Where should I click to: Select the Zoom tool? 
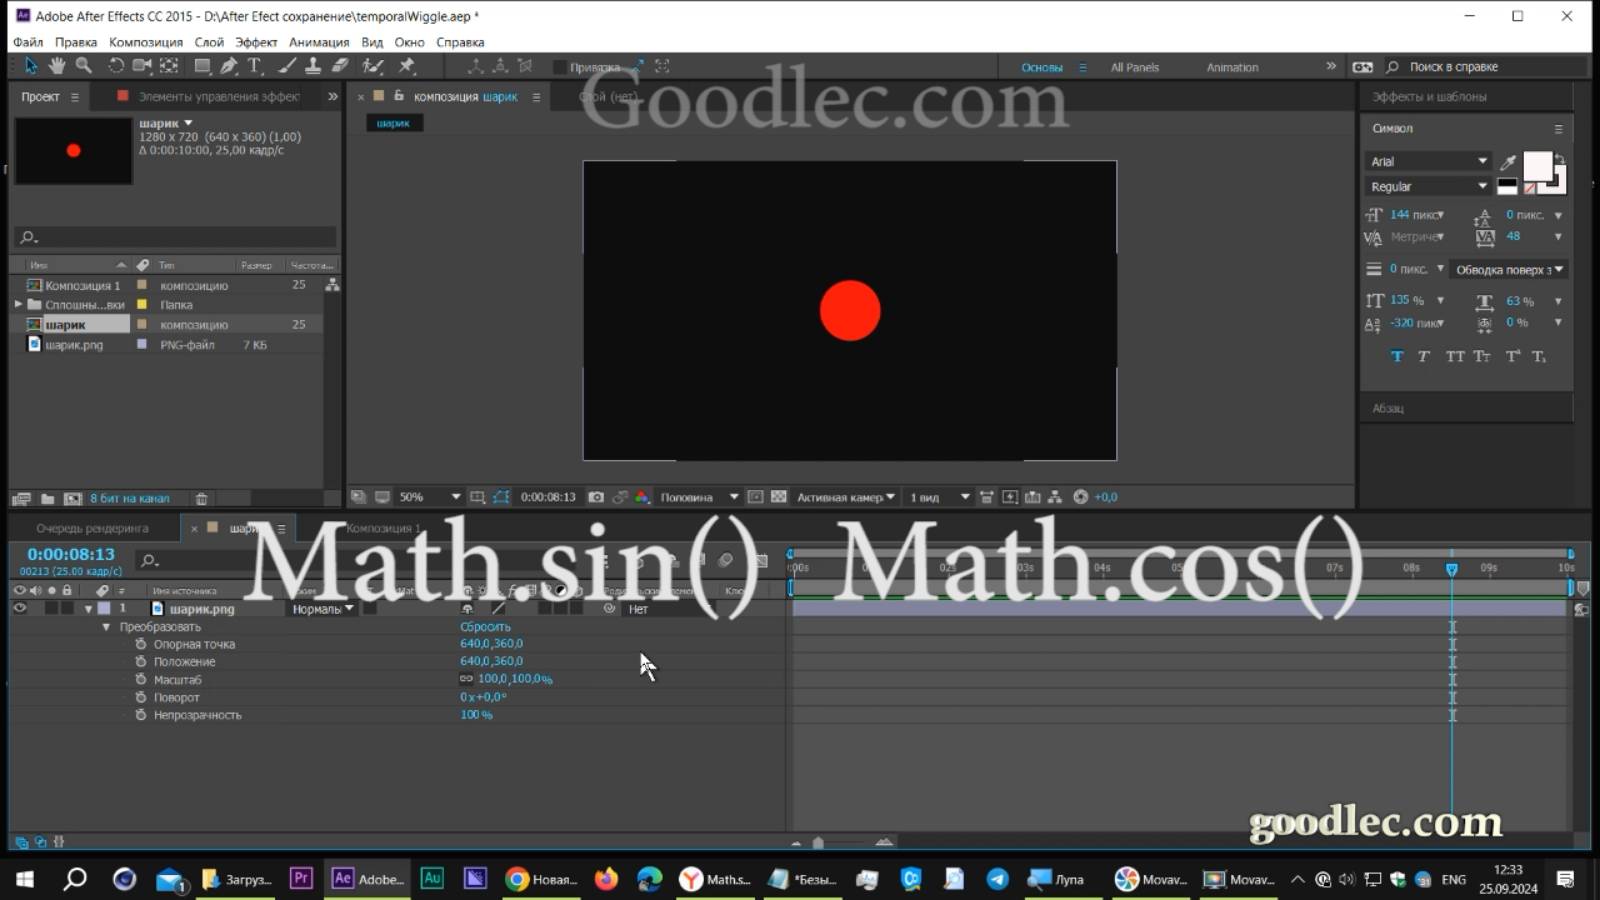tap(84, 66)
